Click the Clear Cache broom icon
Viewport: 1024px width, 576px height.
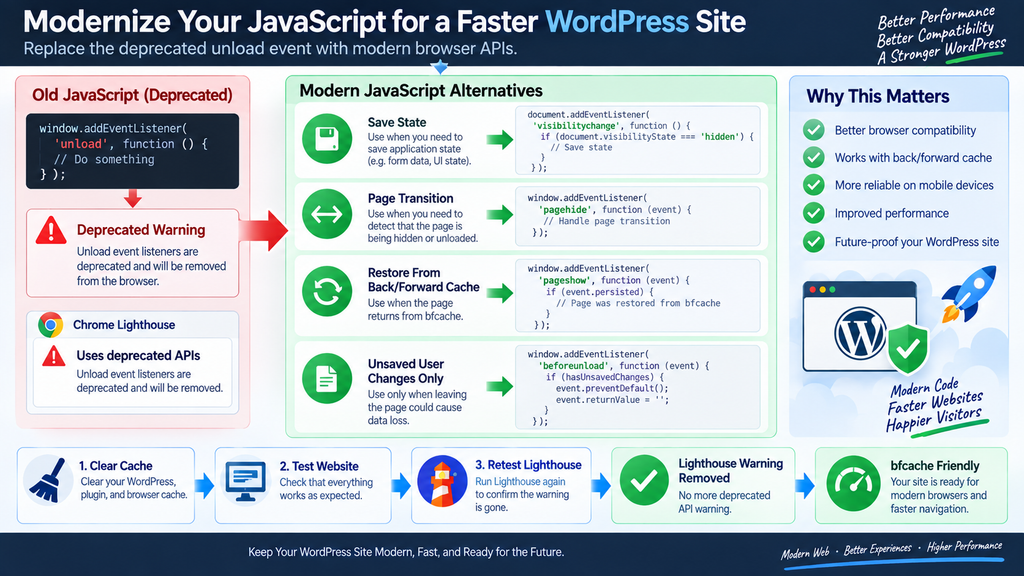tap(48, 481)
